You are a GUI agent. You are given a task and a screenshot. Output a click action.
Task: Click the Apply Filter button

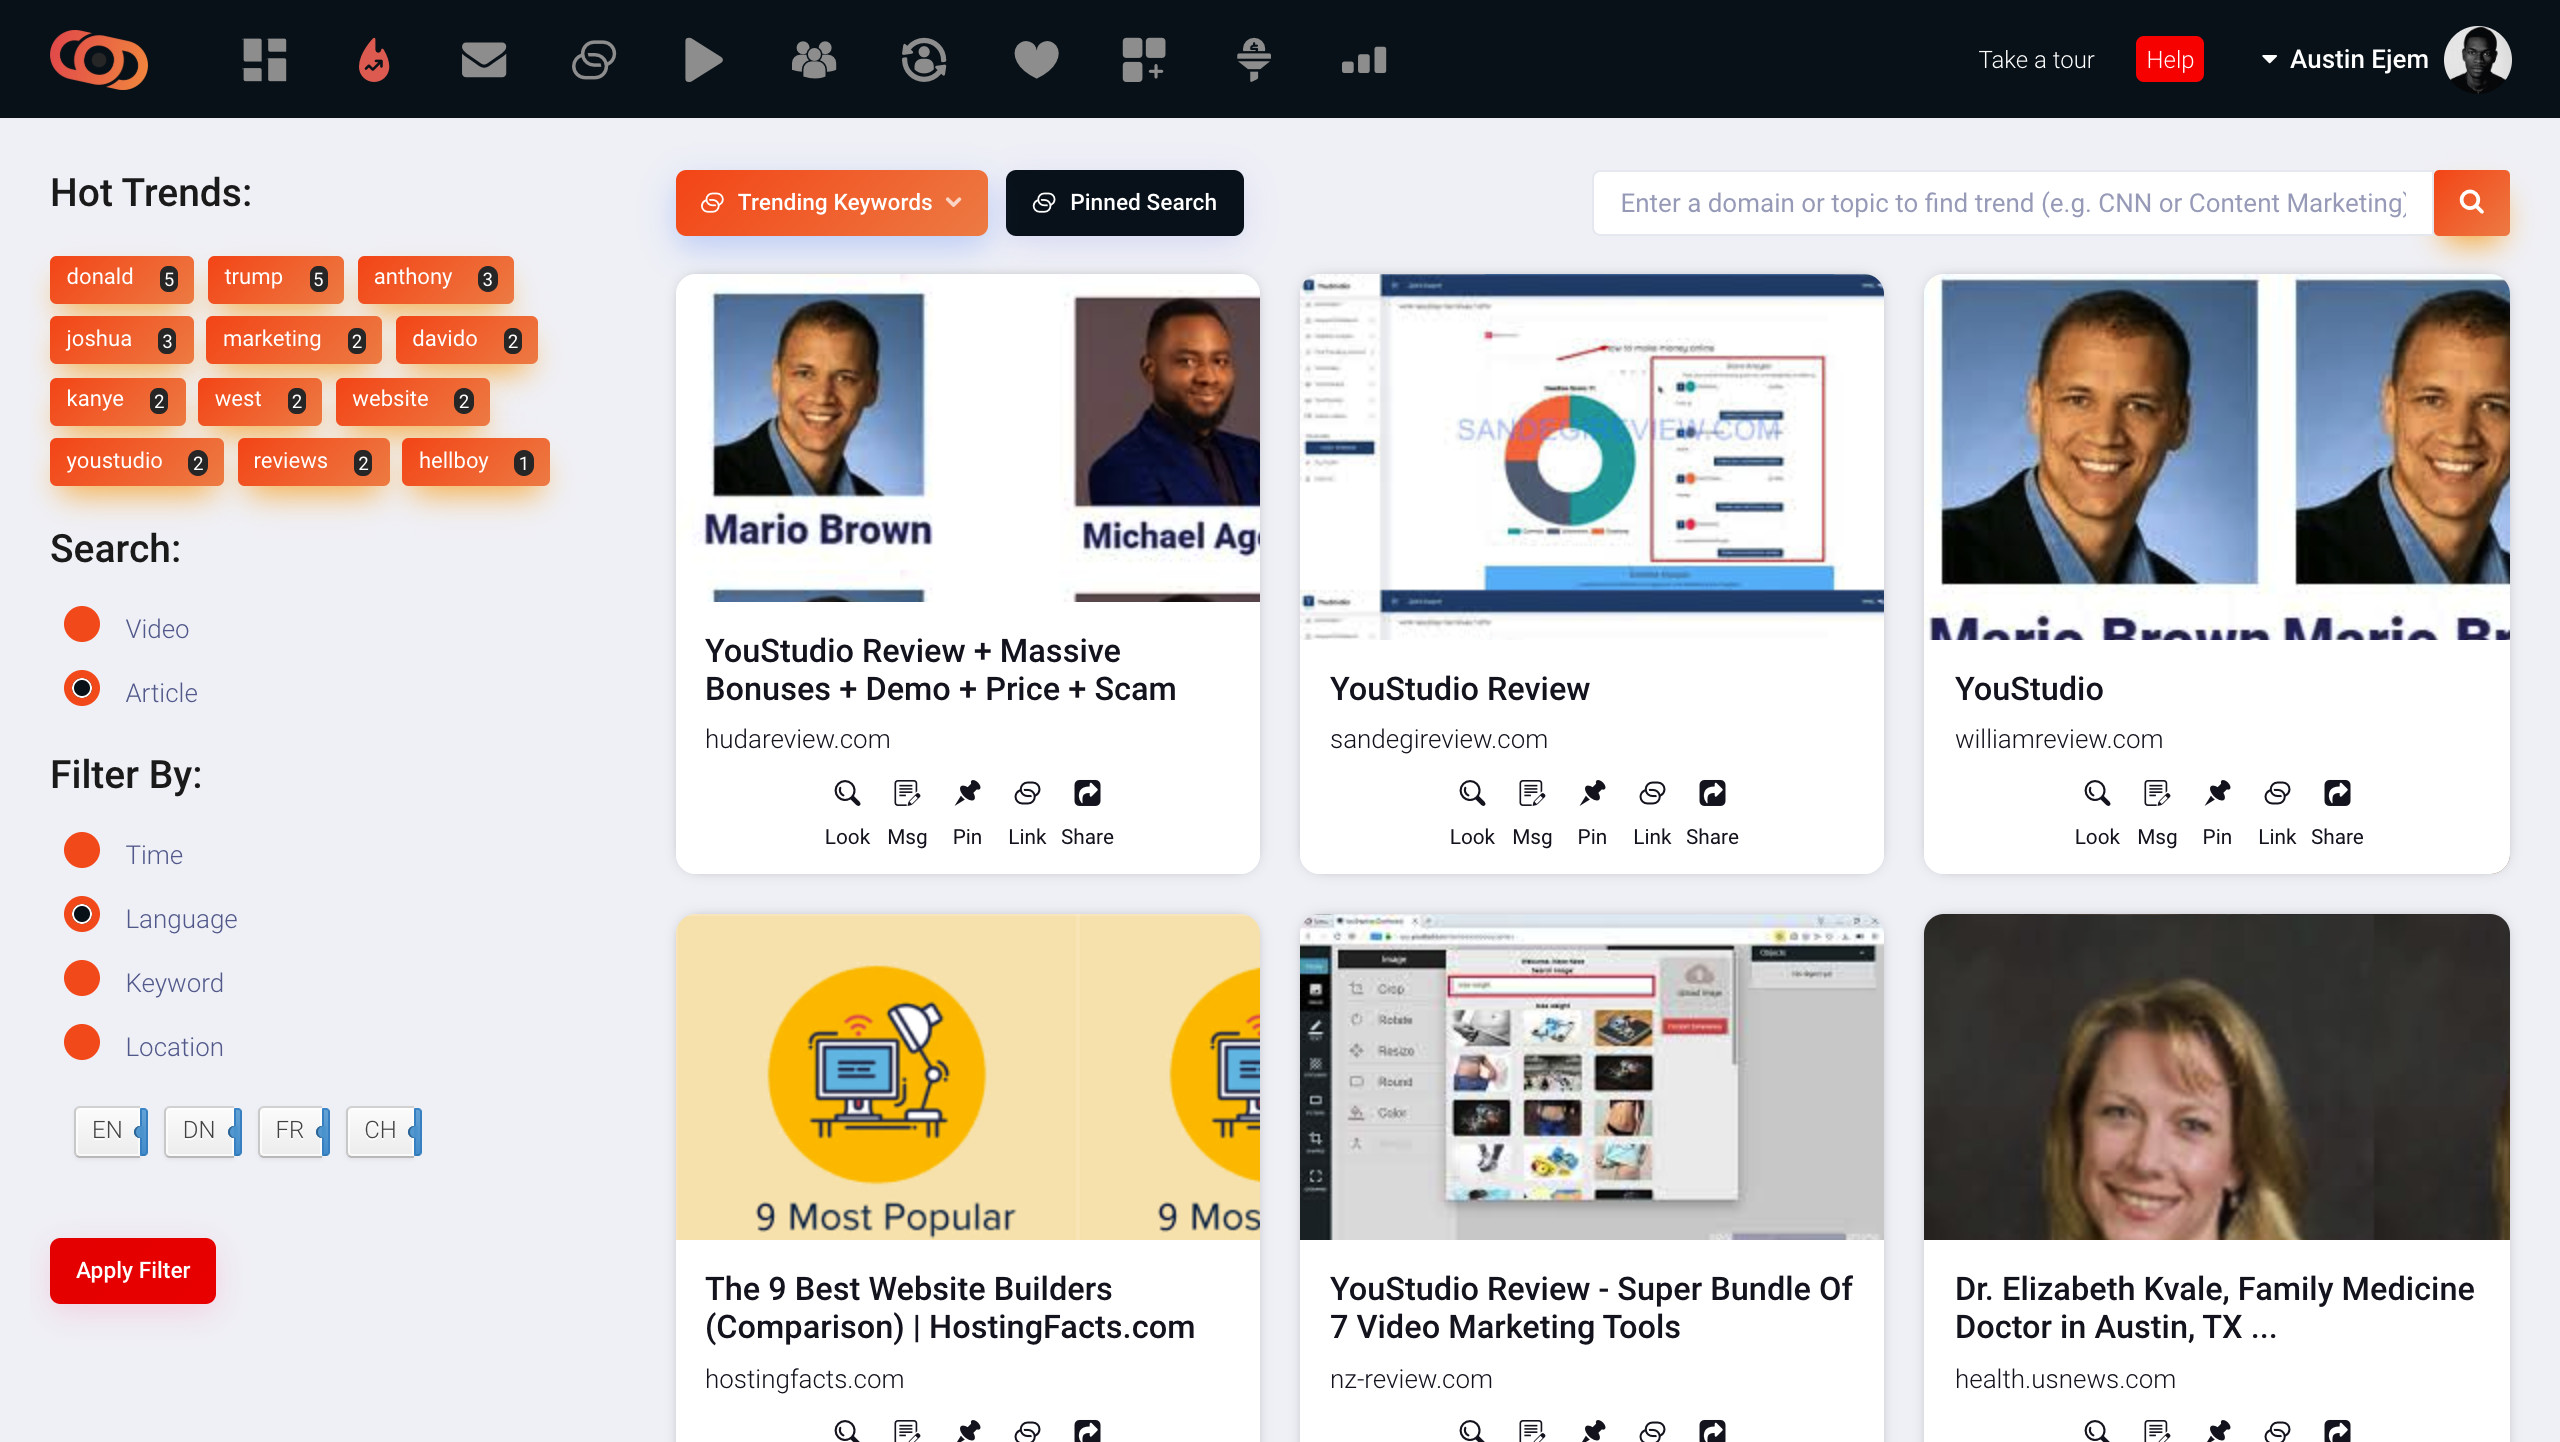coord(133,1271)
